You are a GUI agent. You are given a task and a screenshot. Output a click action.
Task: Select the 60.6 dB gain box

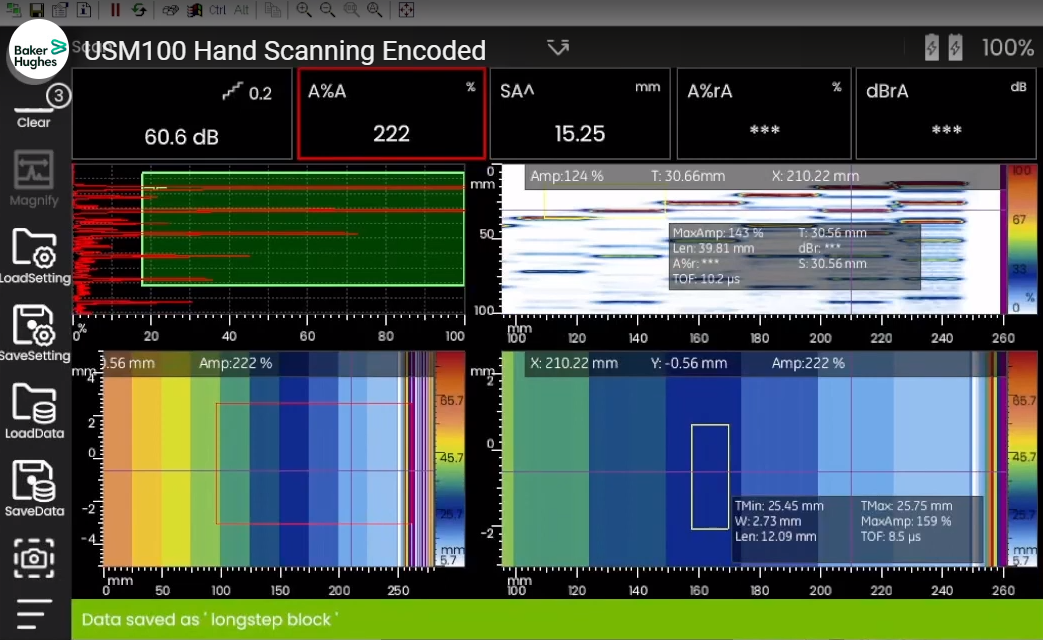pos(182,114)
